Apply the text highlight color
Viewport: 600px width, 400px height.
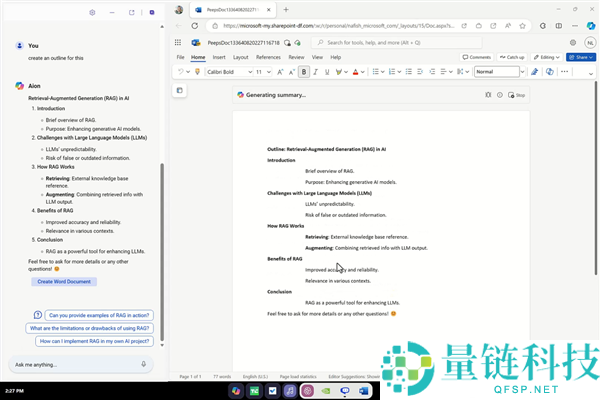[338, 72]
